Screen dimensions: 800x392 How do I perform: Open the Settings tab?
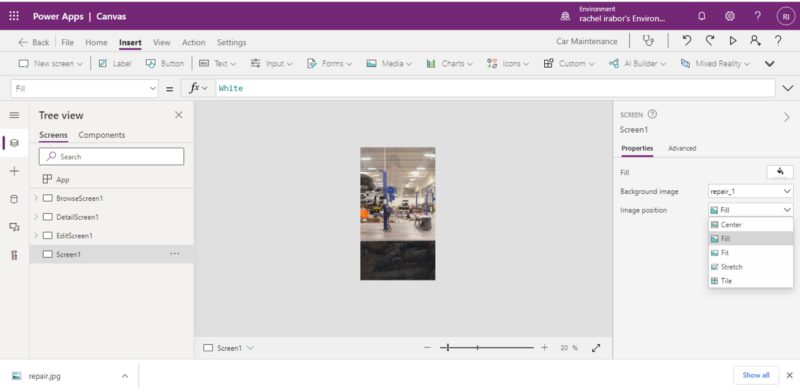pyautogui.click(x=231, y=42)
